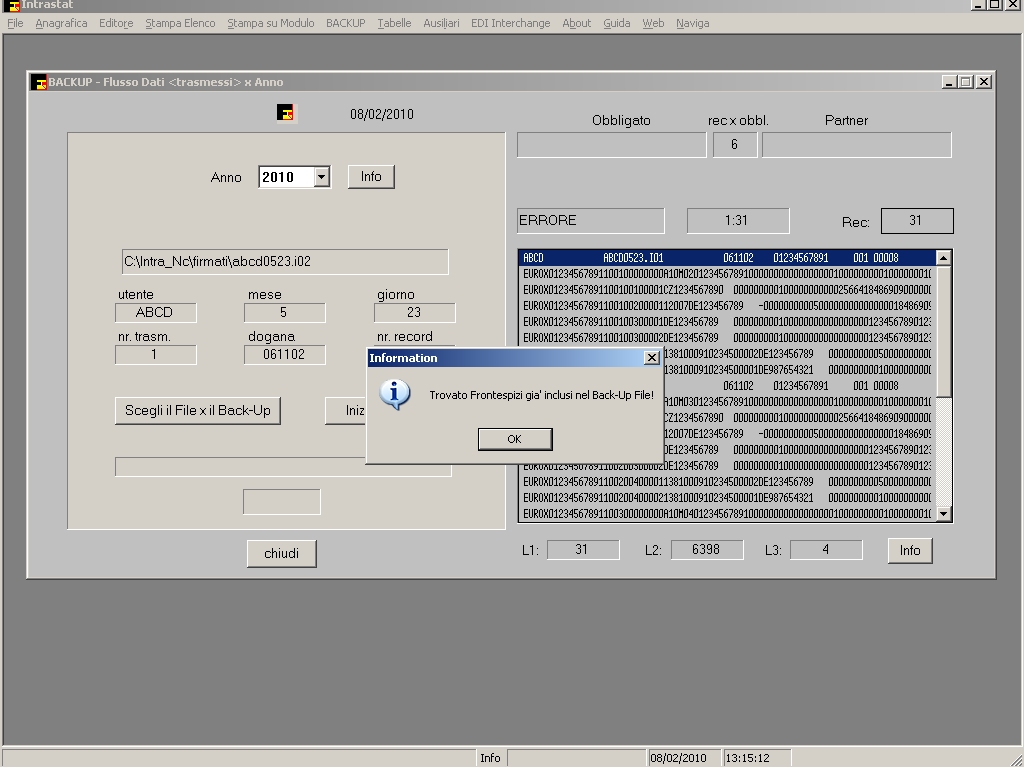Screen dimensions: 1024x768
Task: Click the L2 field showing 6398
Action: 707,550
